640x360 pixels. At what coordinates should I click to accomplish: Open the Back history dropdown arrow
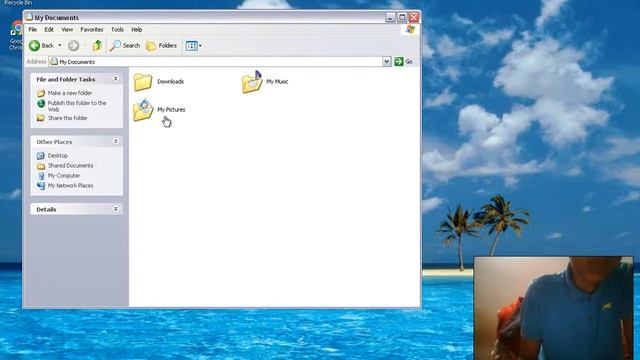60,45
